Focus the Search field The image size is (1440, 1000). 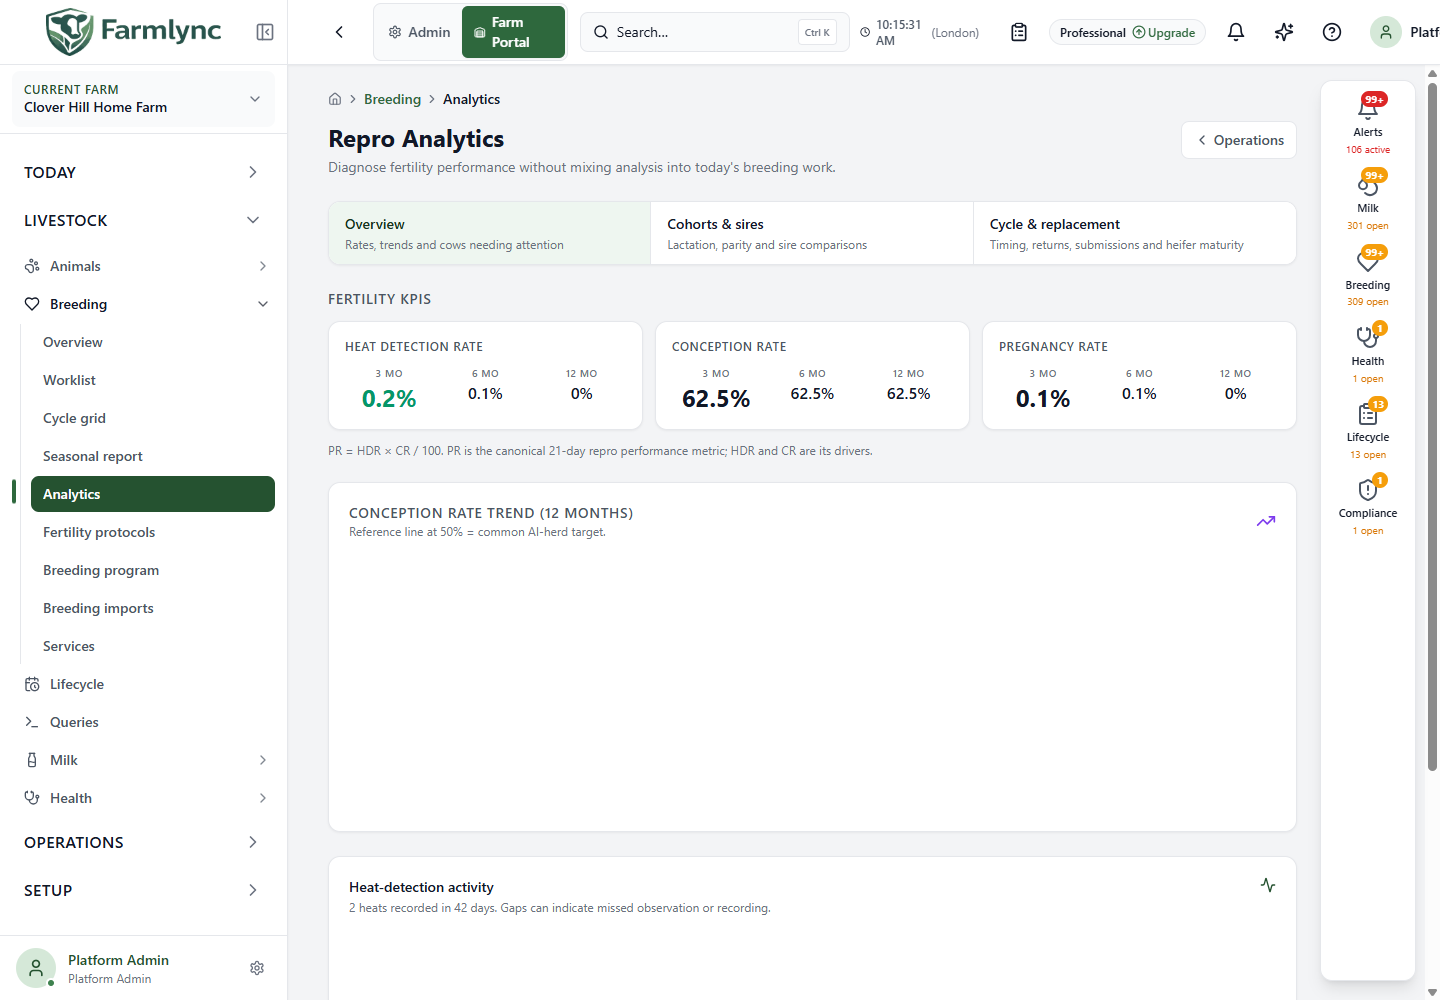[714, 32]
